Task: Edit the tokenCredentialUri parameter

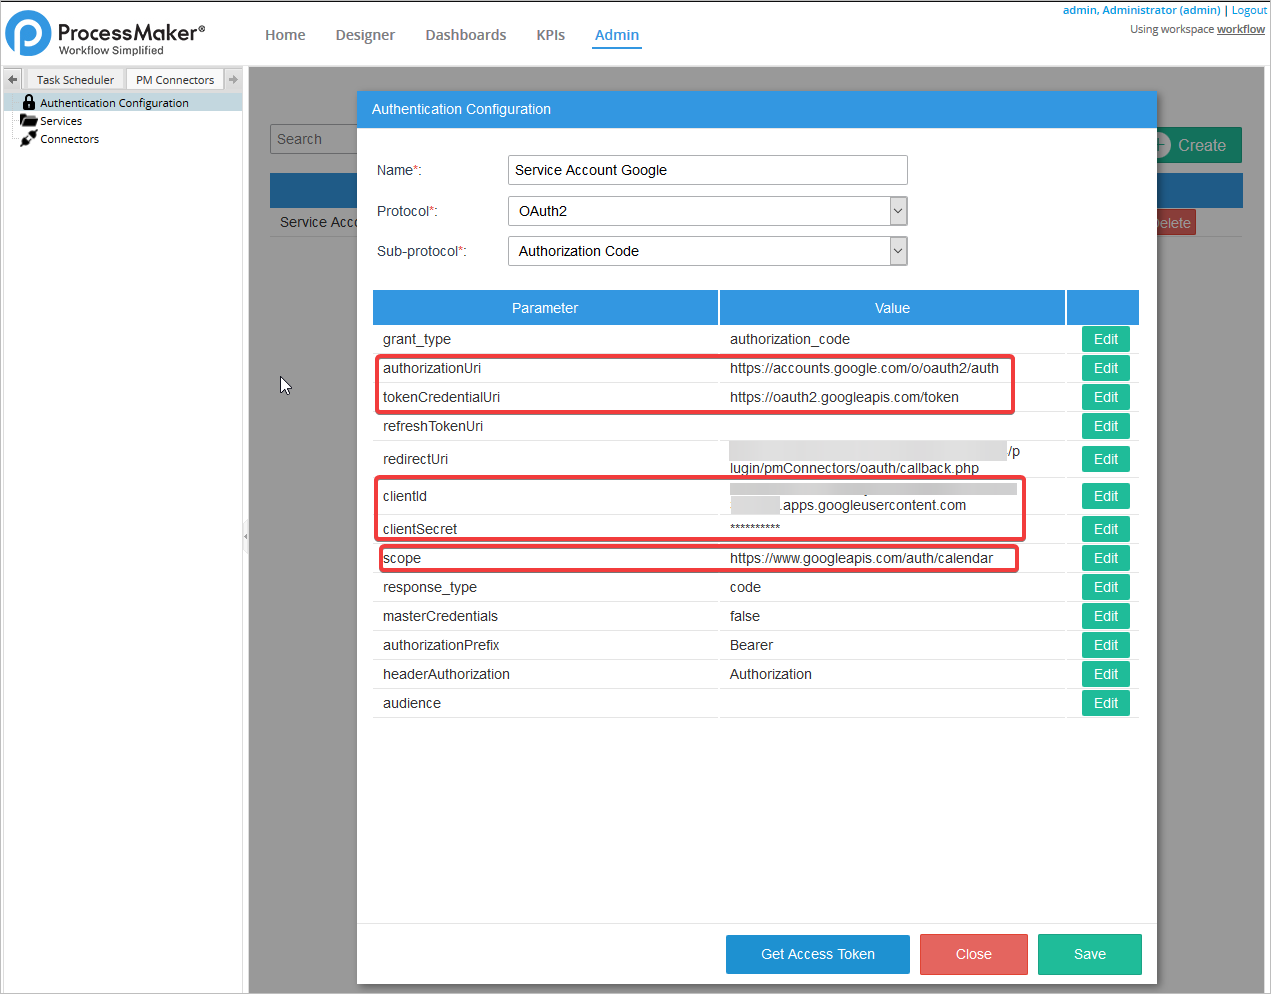Action: point(1106,397)
